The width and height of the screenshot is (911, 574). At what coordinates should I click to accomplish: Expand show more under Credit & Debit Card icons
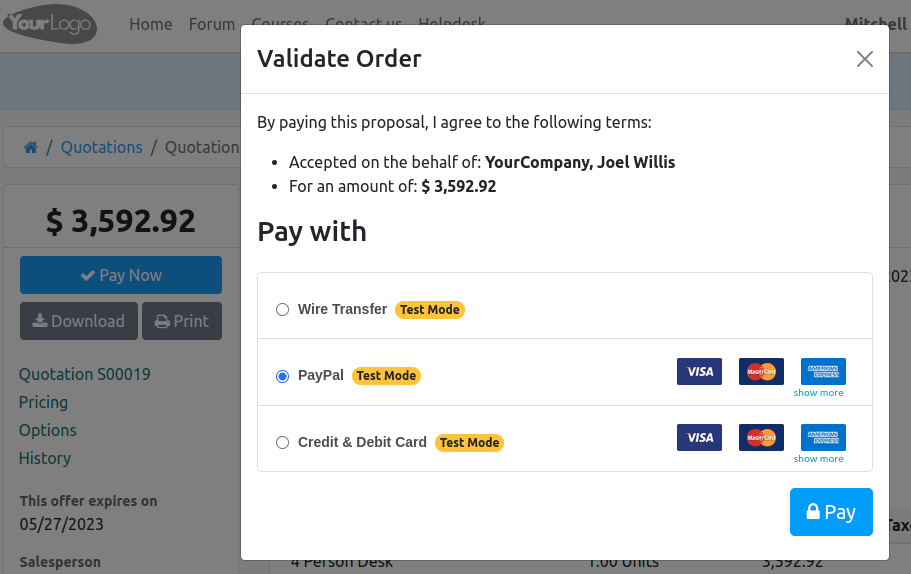818,459
